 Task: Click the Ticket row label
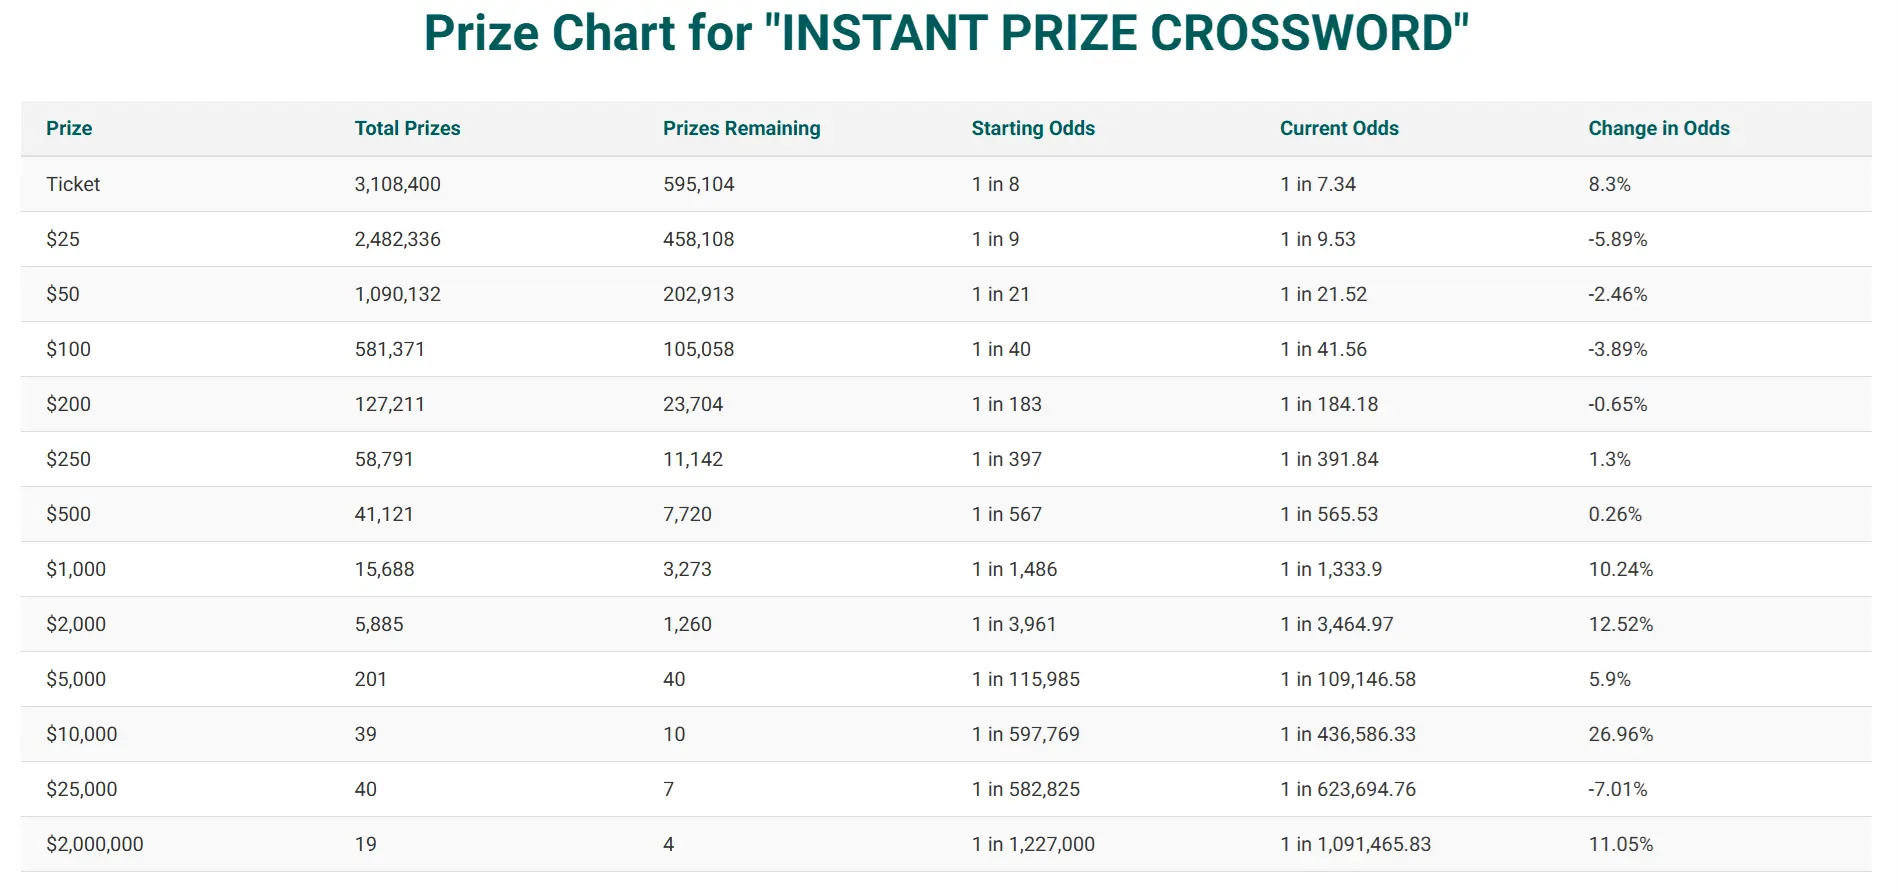73,184
